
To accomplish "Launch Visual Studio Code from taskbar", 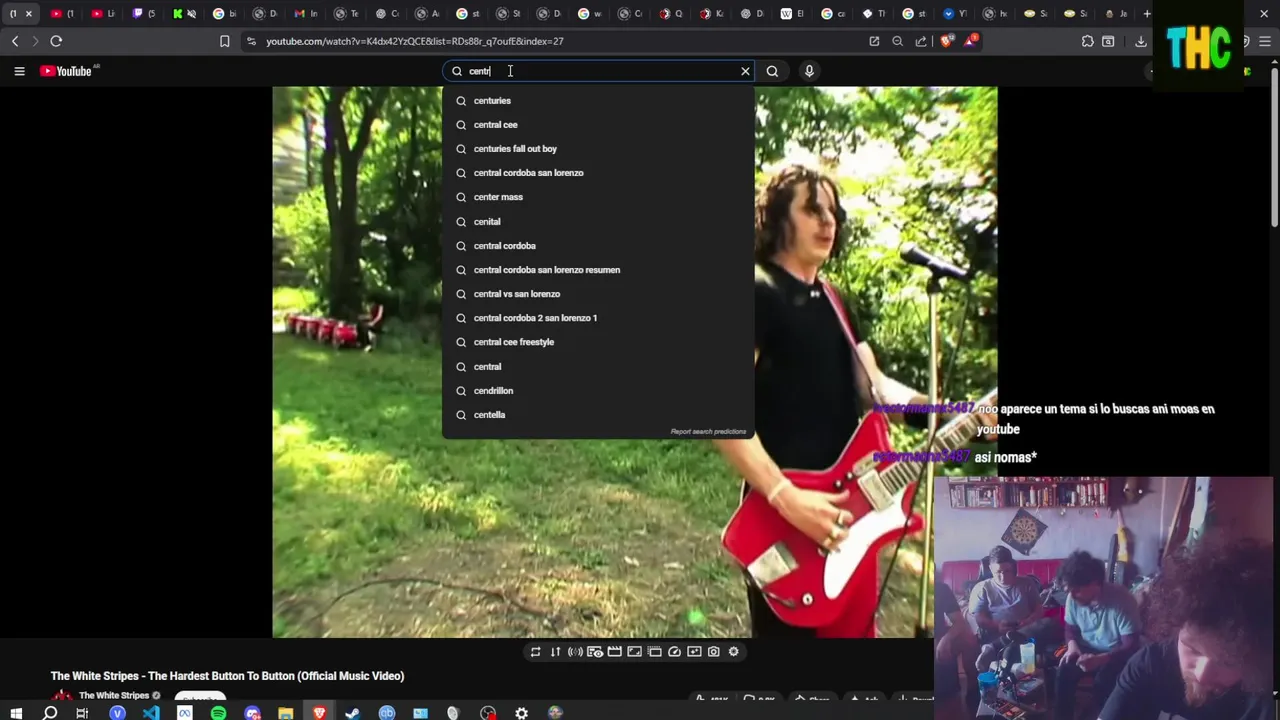I will 150,713.
